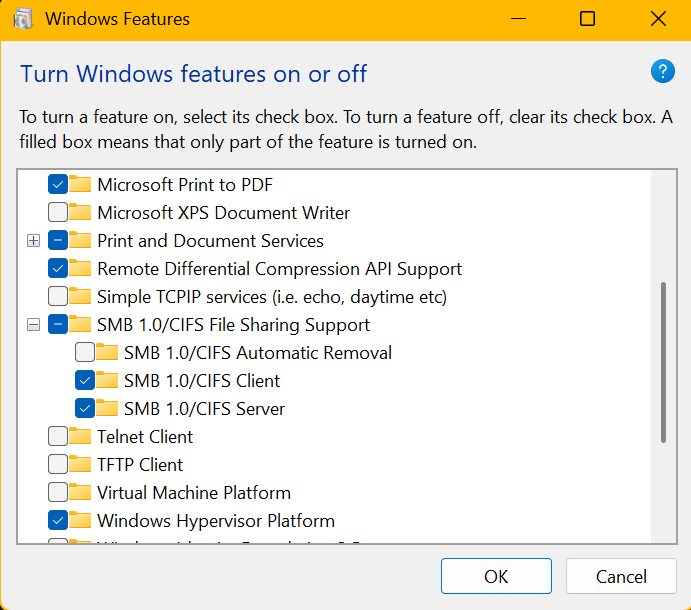Image resolution: width=691 pixels, height=610 pixels.
Task: Click the folder icon beside SMB 1.0/CIFS Server
Action: coord(107,408)
